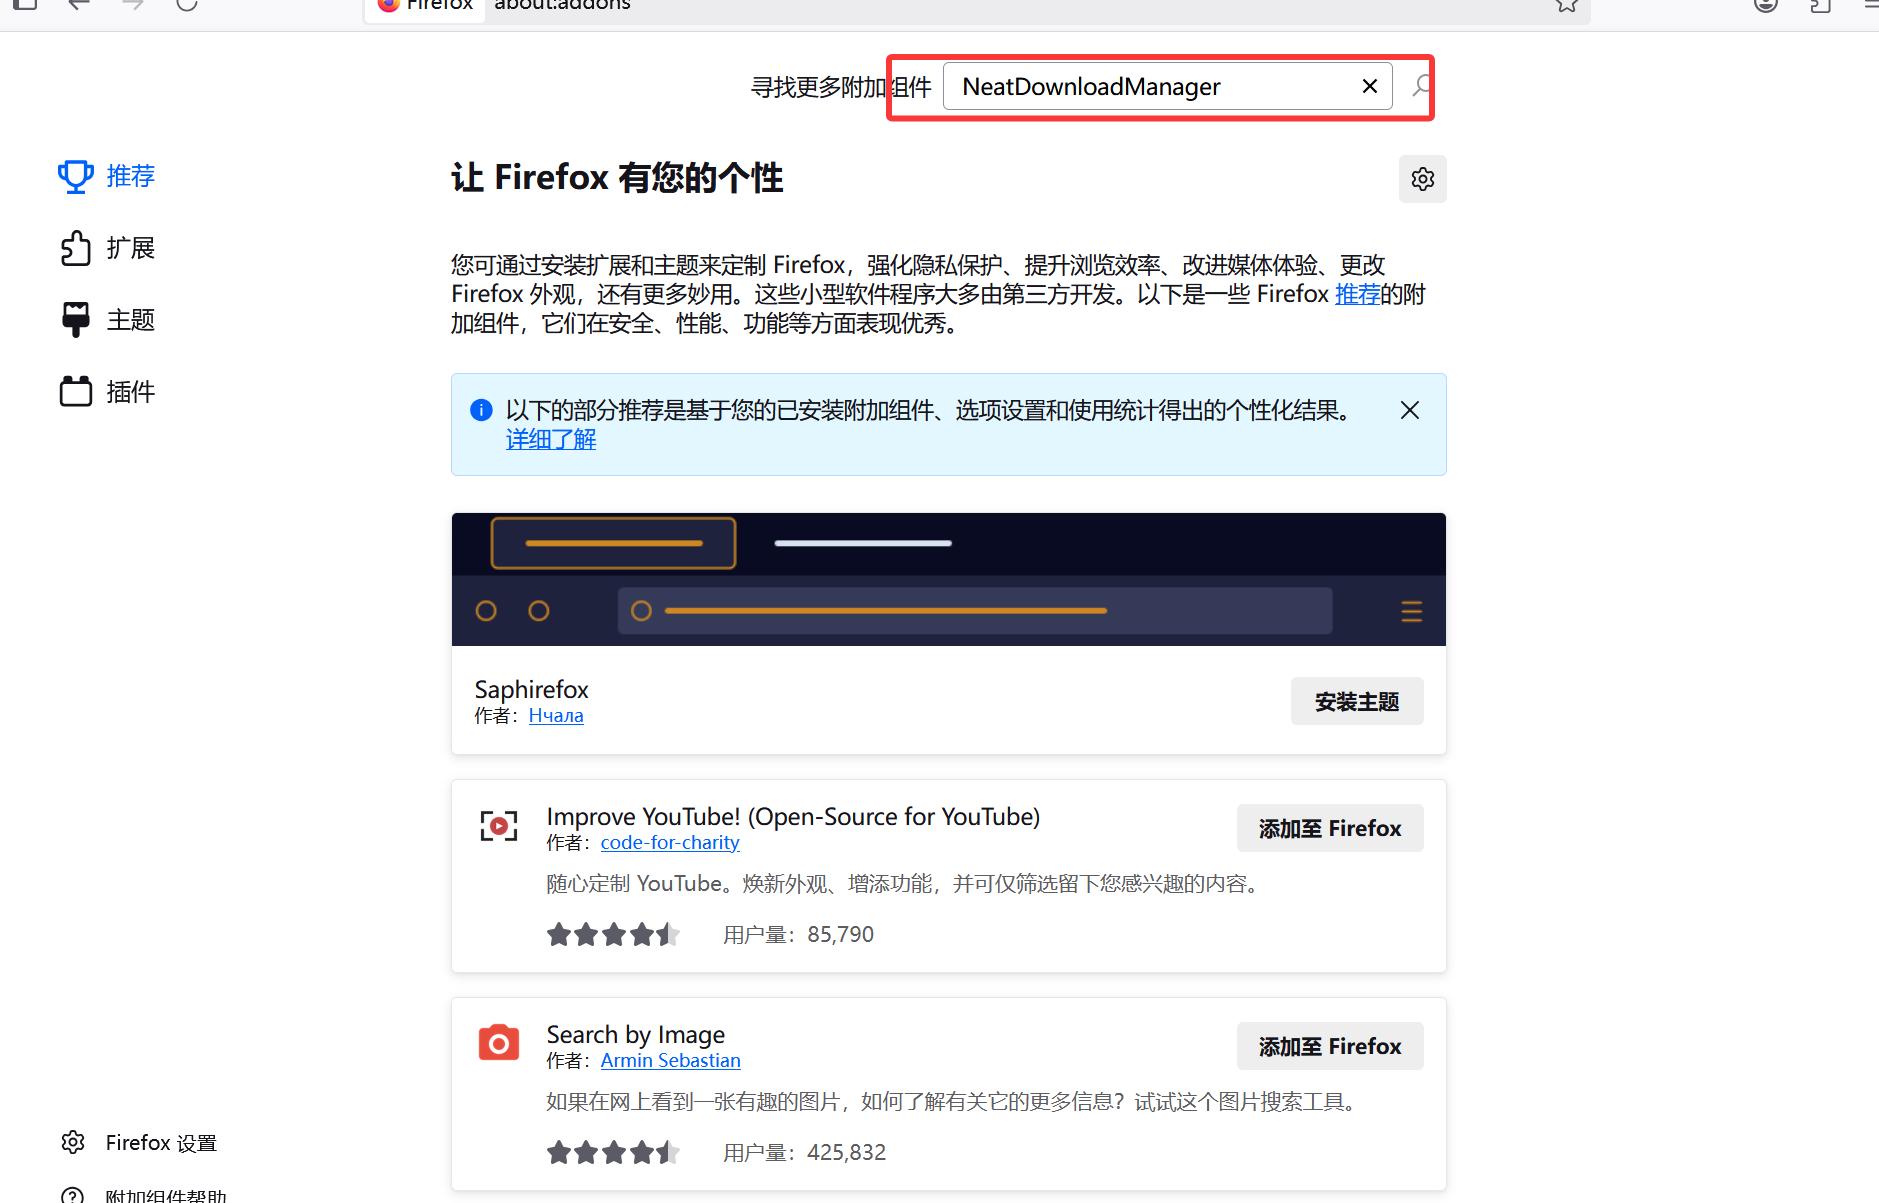Select the 推荐 trophy sidebar item

pos(107,176)
